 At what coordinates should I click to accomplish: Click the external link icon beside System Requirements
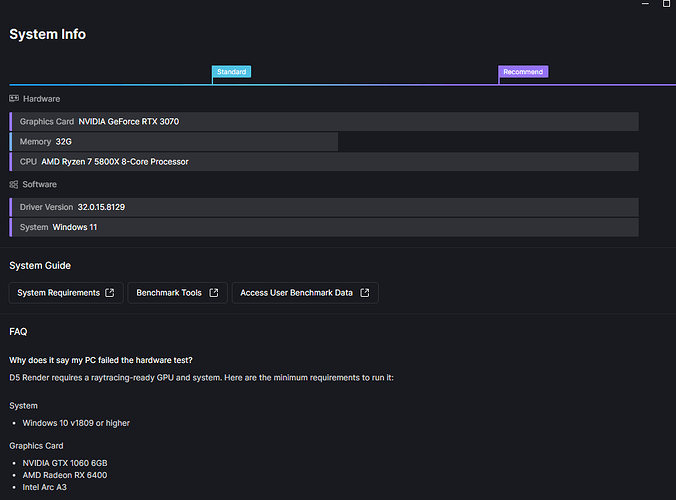[x=110, y=293]
